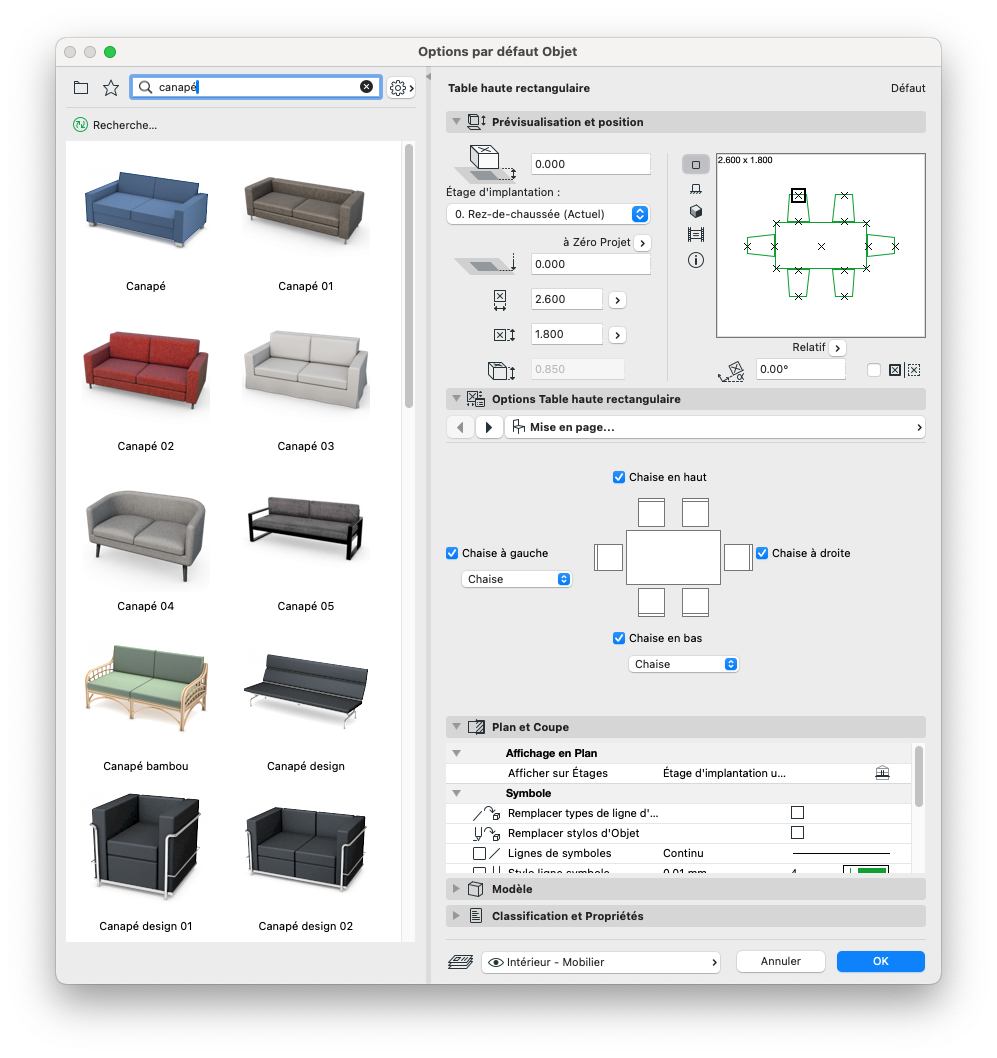This screenshot has width=997, height=1058.
Task: Enable Remplacer types de ligne checkbox
Action: [797, 812]
